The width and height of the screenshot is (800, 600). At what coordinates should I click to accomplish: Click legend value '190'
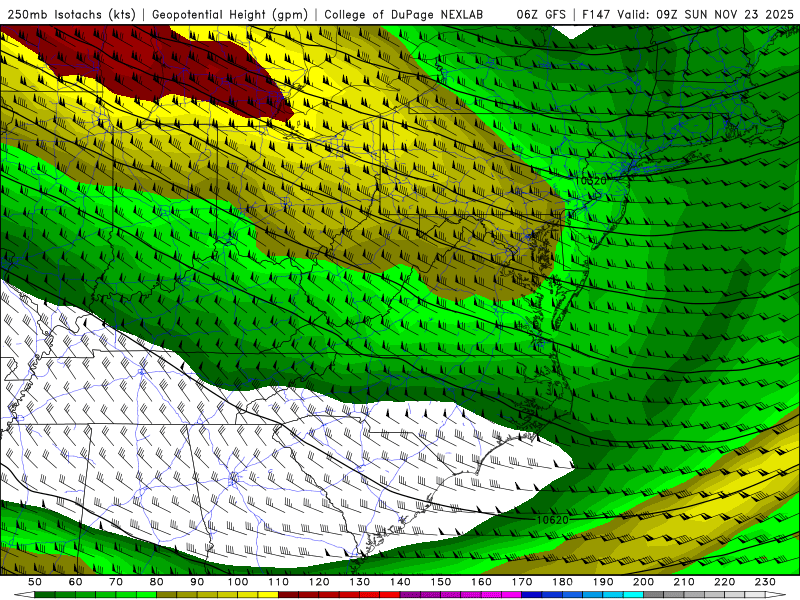pyautogui.click(x=603, y=582)
